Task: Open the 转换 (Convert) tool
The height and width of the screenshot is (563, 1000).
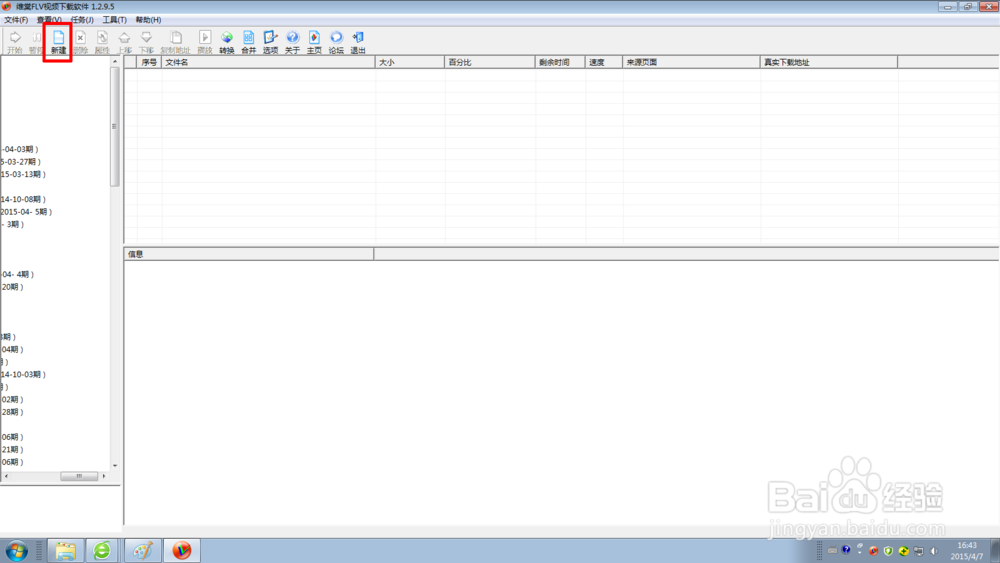Action: coord(226,42)
